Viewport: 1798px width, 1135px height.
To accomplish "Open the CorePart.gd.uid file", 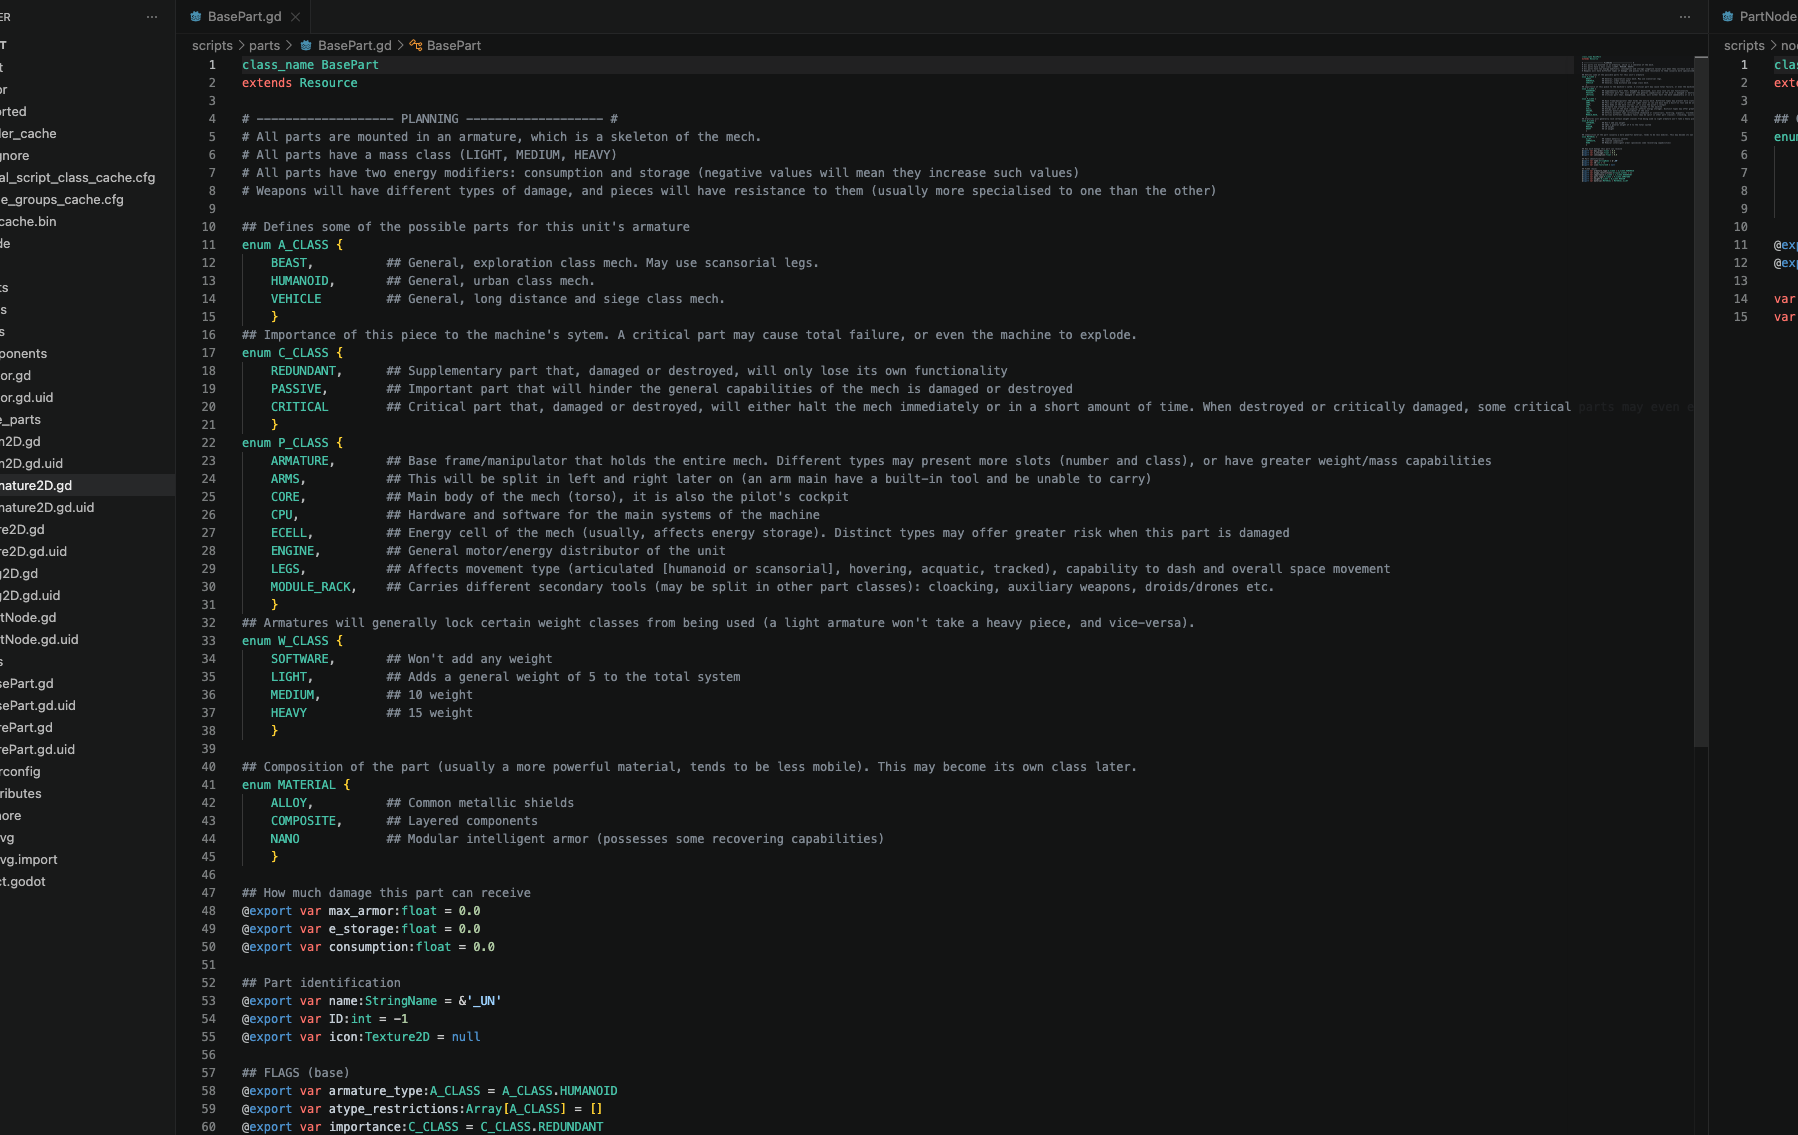I will 87,749.
